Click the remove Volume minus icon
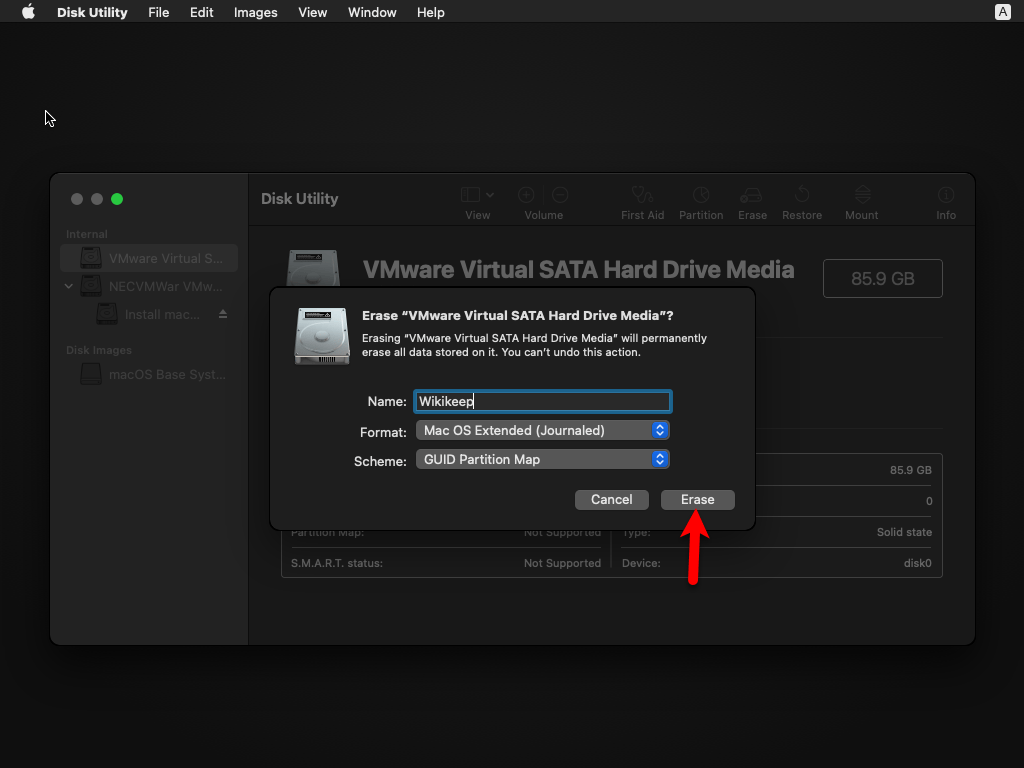 click(x=560, y=195)
